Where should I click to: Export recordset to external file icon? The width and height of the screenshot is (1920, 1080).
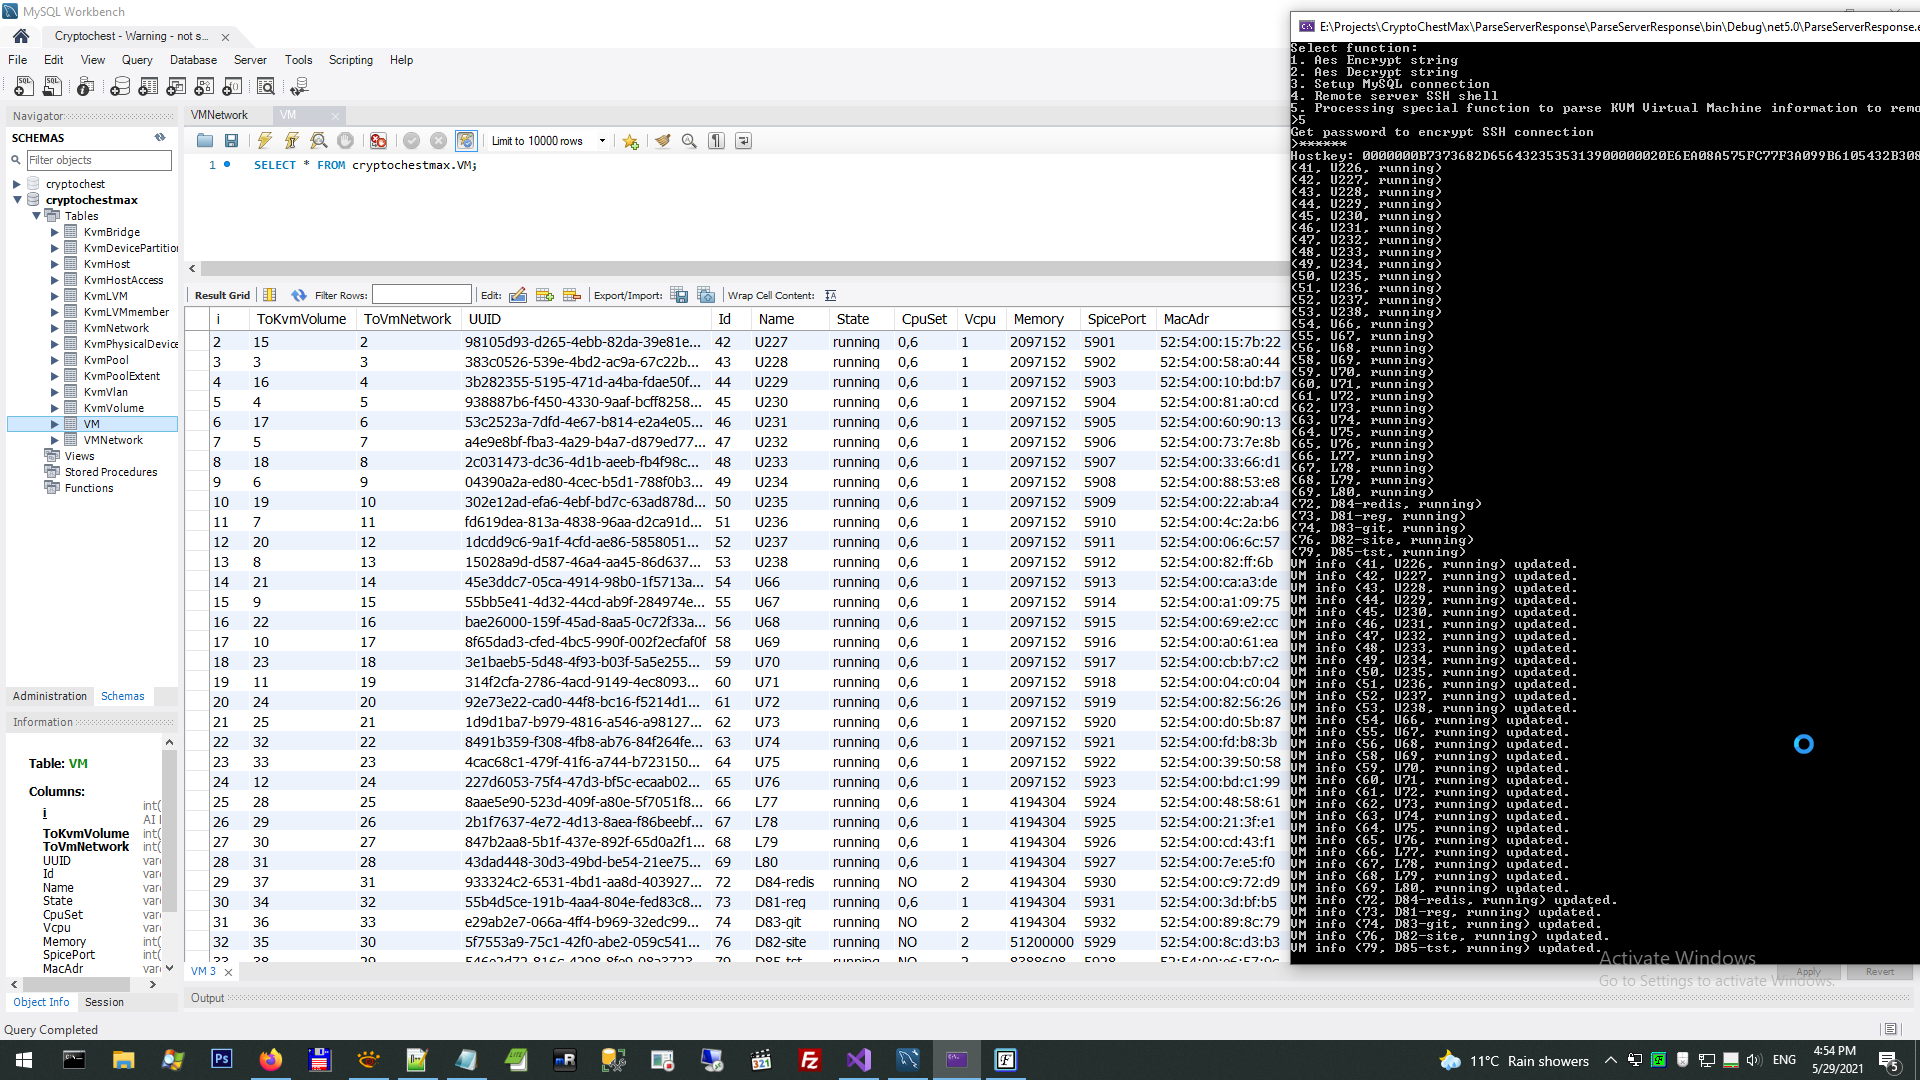click(x=679, y=295)
